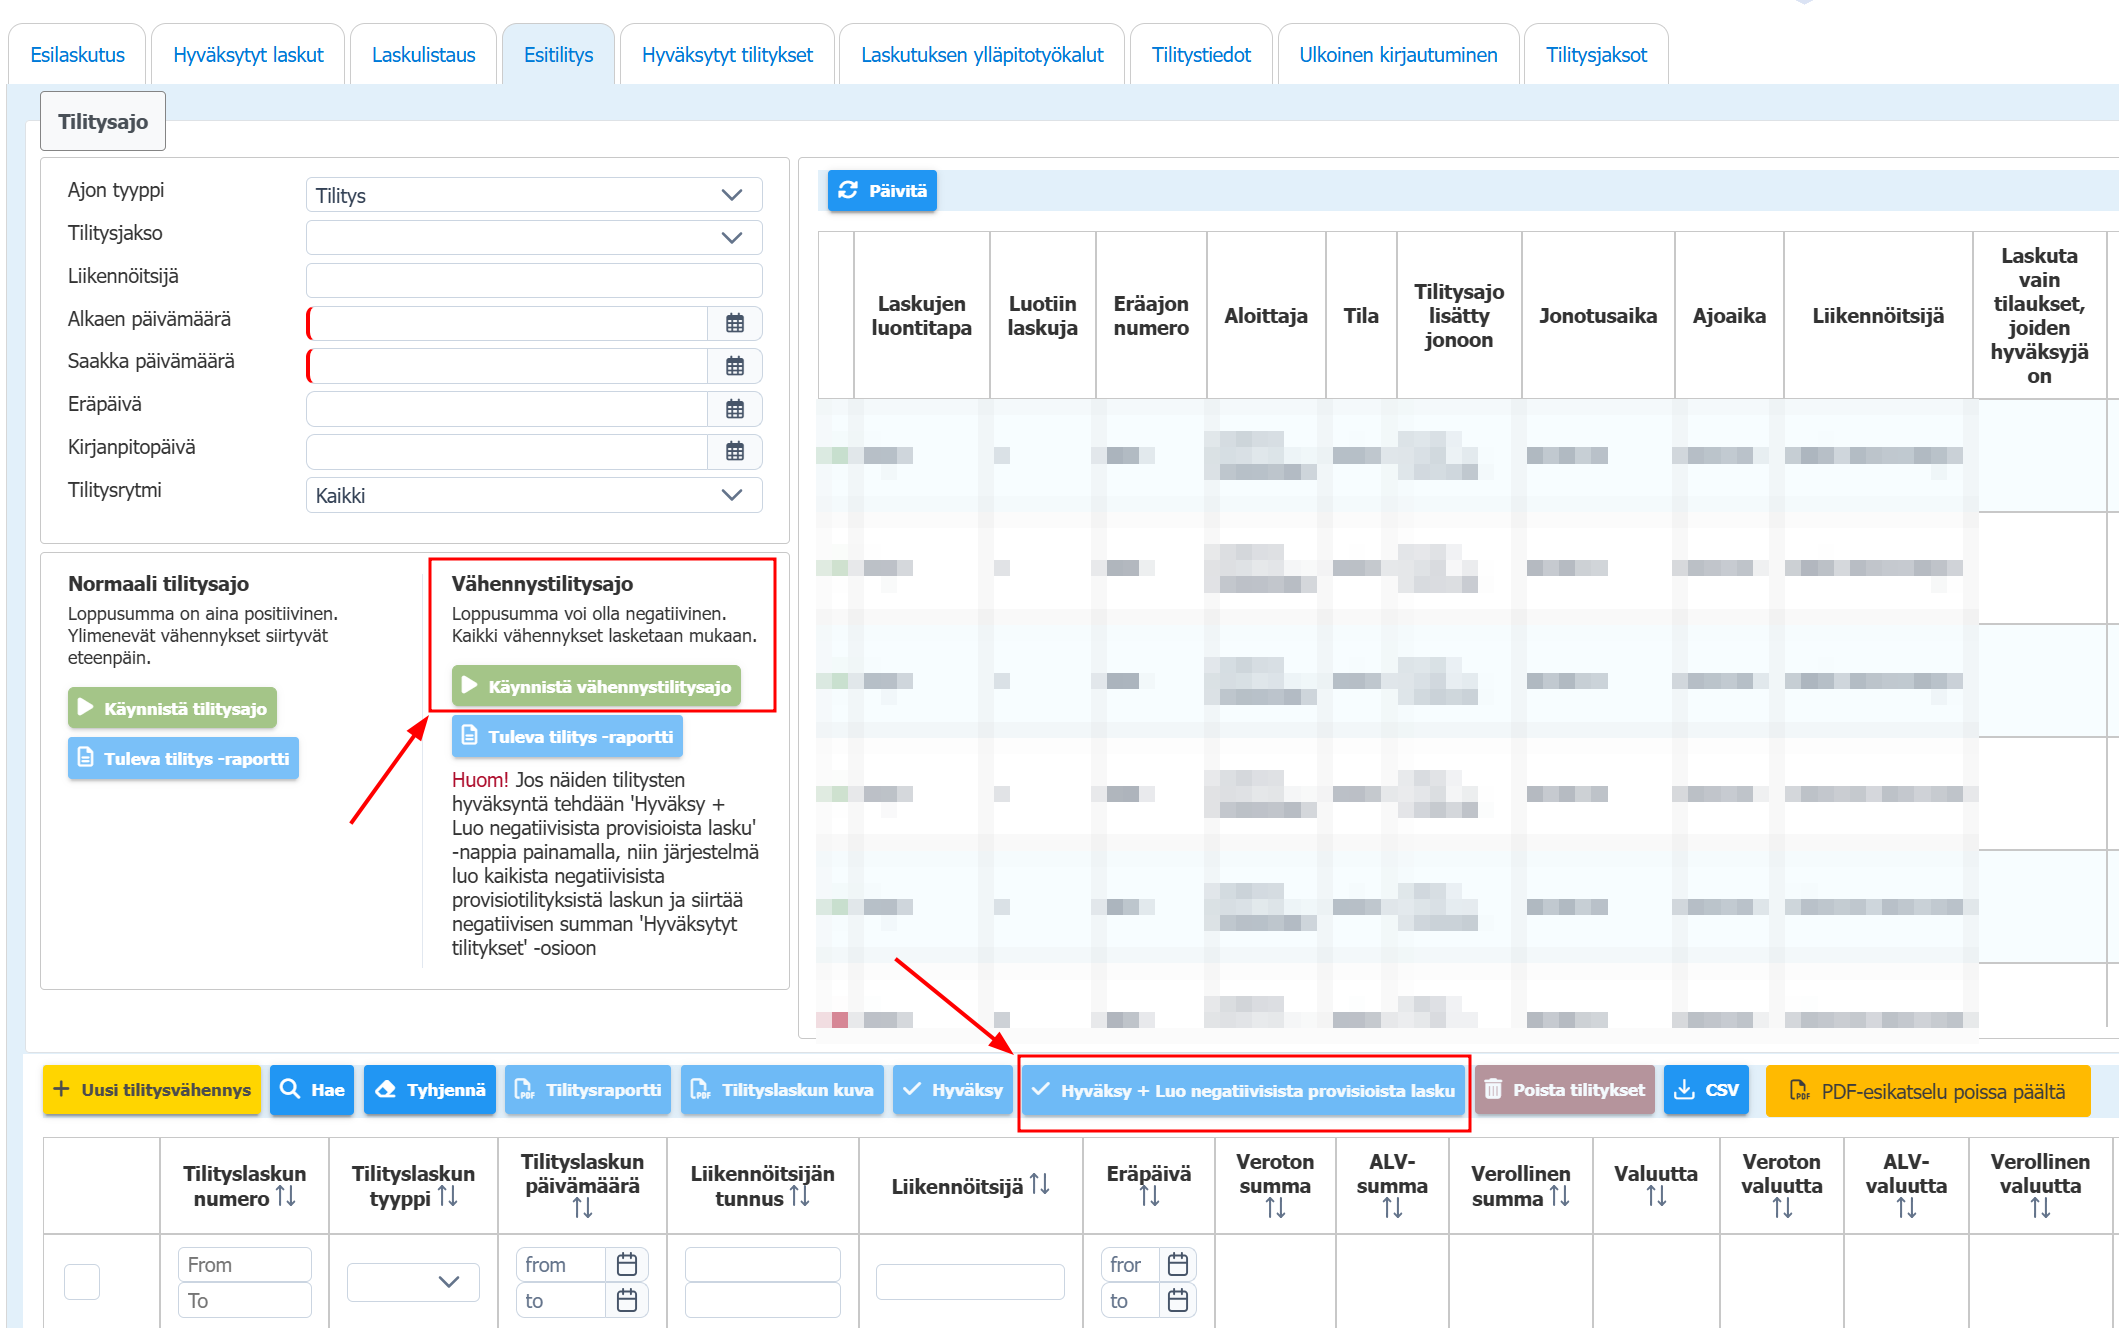Open calendar icon for Kirjanpitopäivä field

coord(734,451)
